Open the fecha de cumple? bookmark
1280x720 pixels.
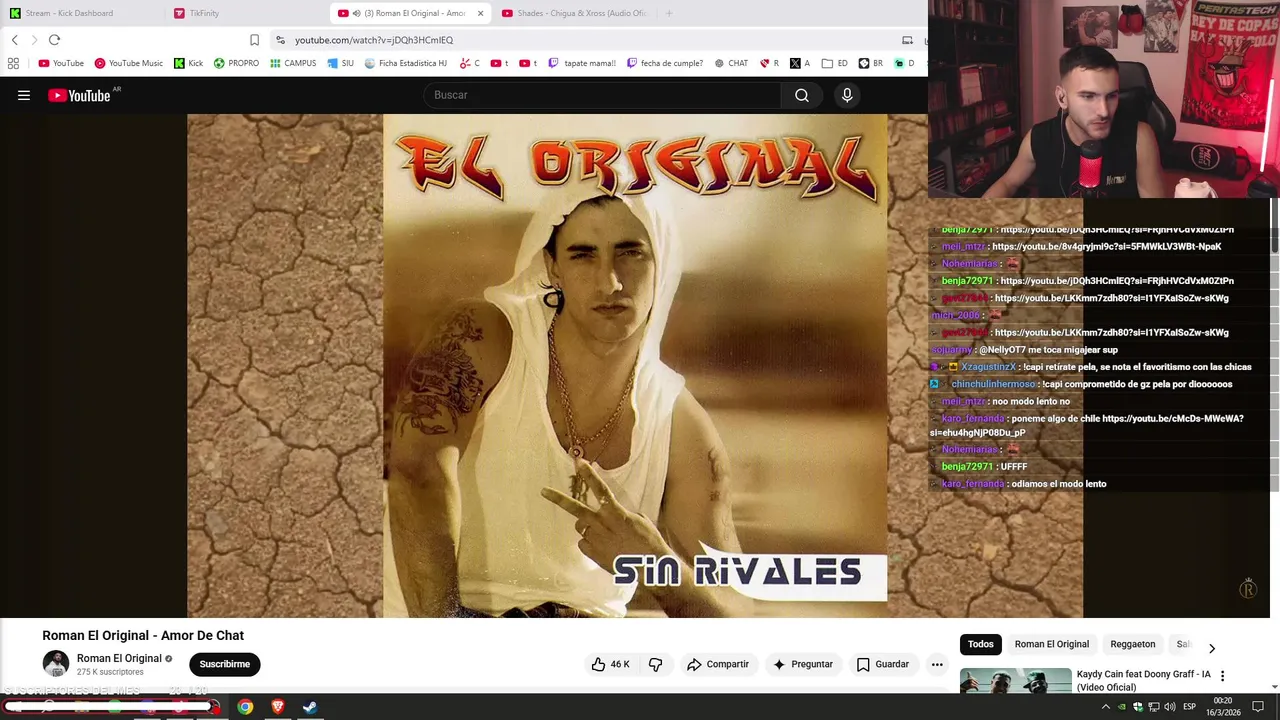click(665, 63)
